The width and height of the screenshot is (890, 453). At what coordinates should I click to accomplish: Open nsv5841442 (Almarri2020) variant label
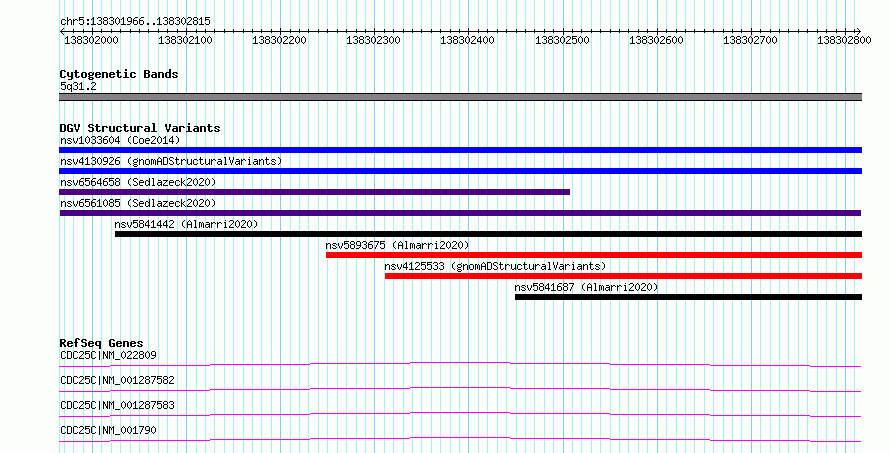(x=186, y=224)
